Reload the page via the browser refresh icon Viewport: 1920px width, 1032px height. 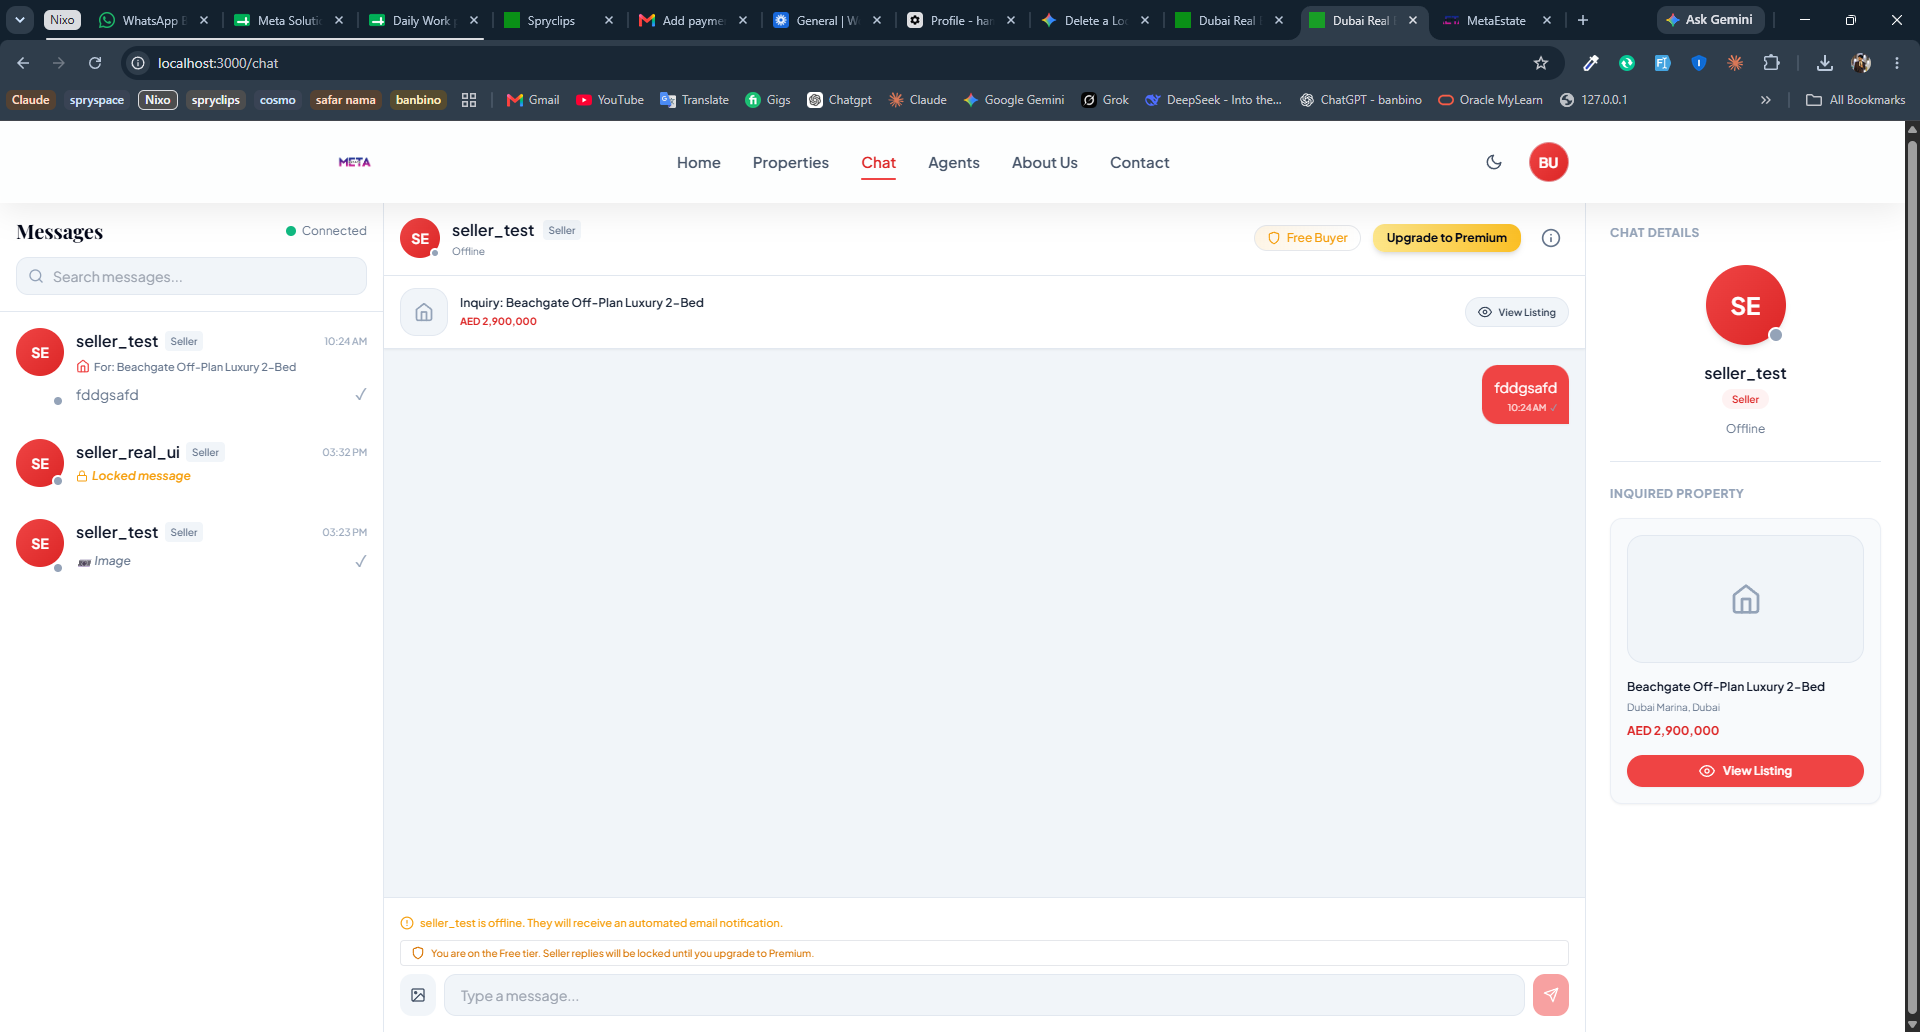pos(95,63)
